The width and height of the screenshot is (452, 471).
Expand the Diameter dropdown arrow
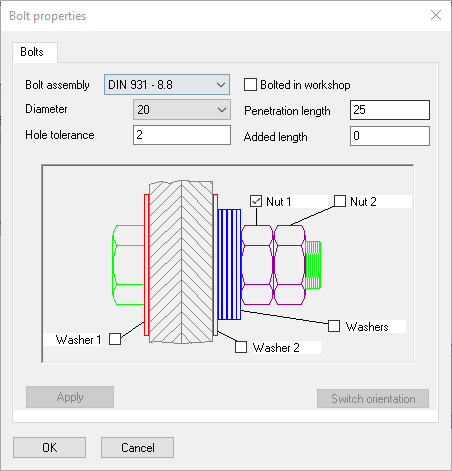[222, 110]
